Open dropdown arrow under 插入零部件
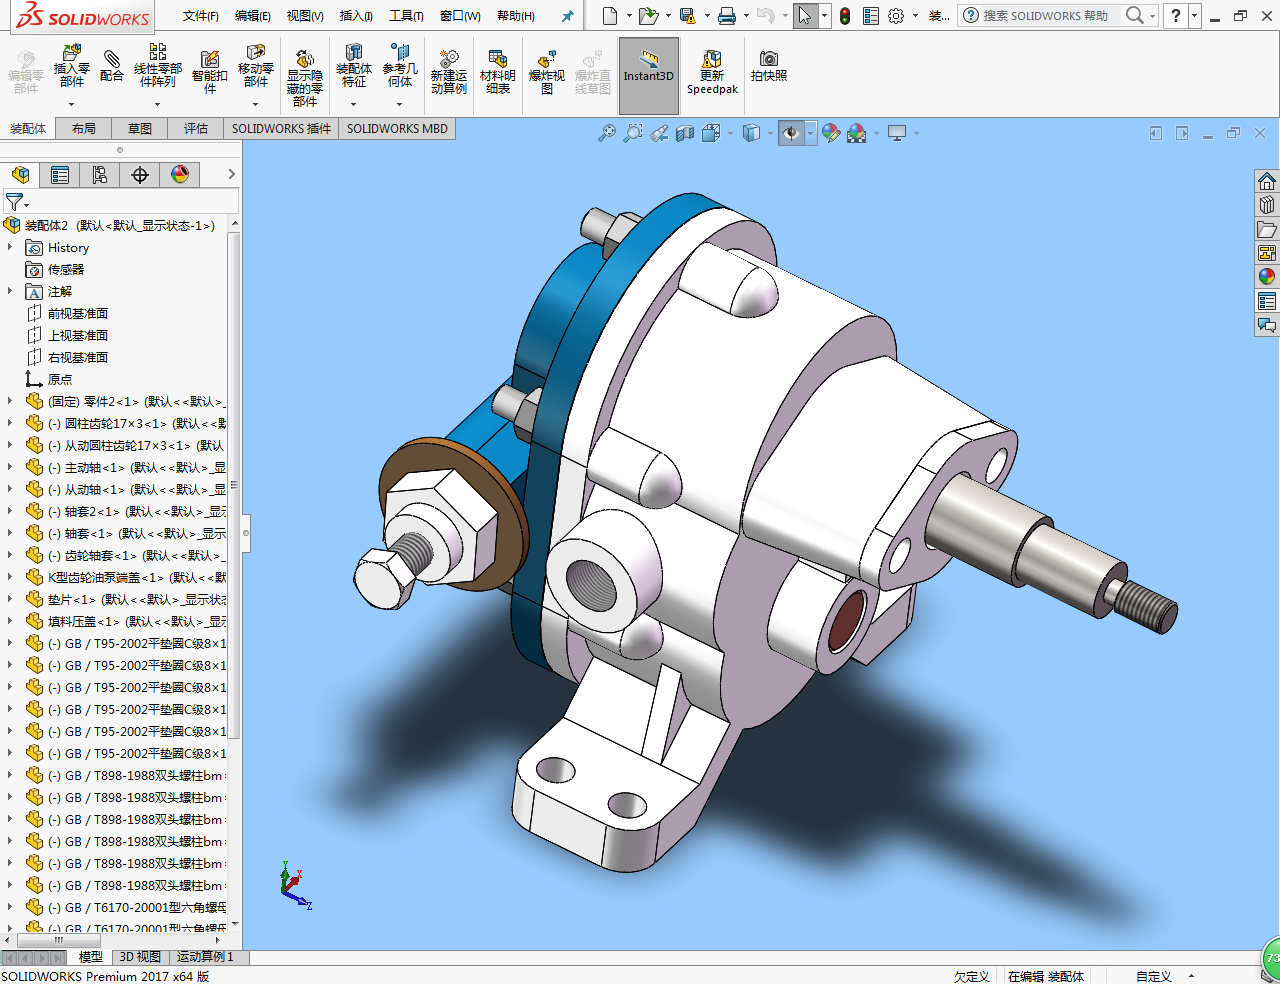 tap(71, 104)
